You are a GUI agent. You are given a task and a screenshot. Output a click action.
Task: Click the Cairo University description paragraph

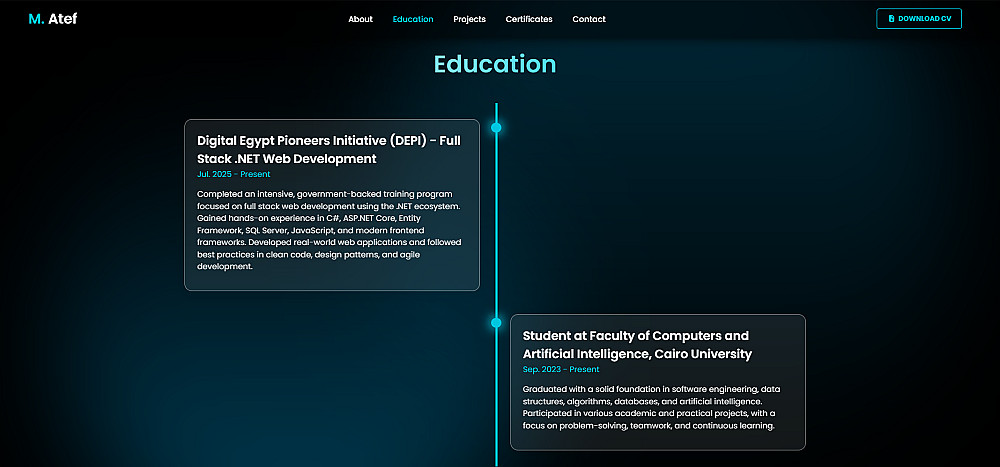pos(651,408)
